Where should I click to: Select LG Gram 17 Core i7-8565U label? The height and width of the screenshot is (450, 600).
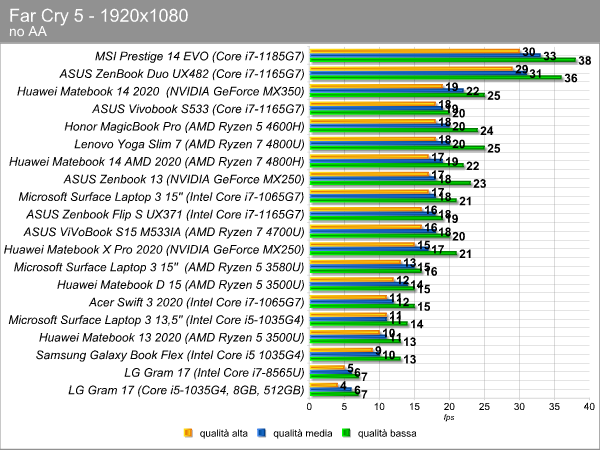tap(214, 373)
